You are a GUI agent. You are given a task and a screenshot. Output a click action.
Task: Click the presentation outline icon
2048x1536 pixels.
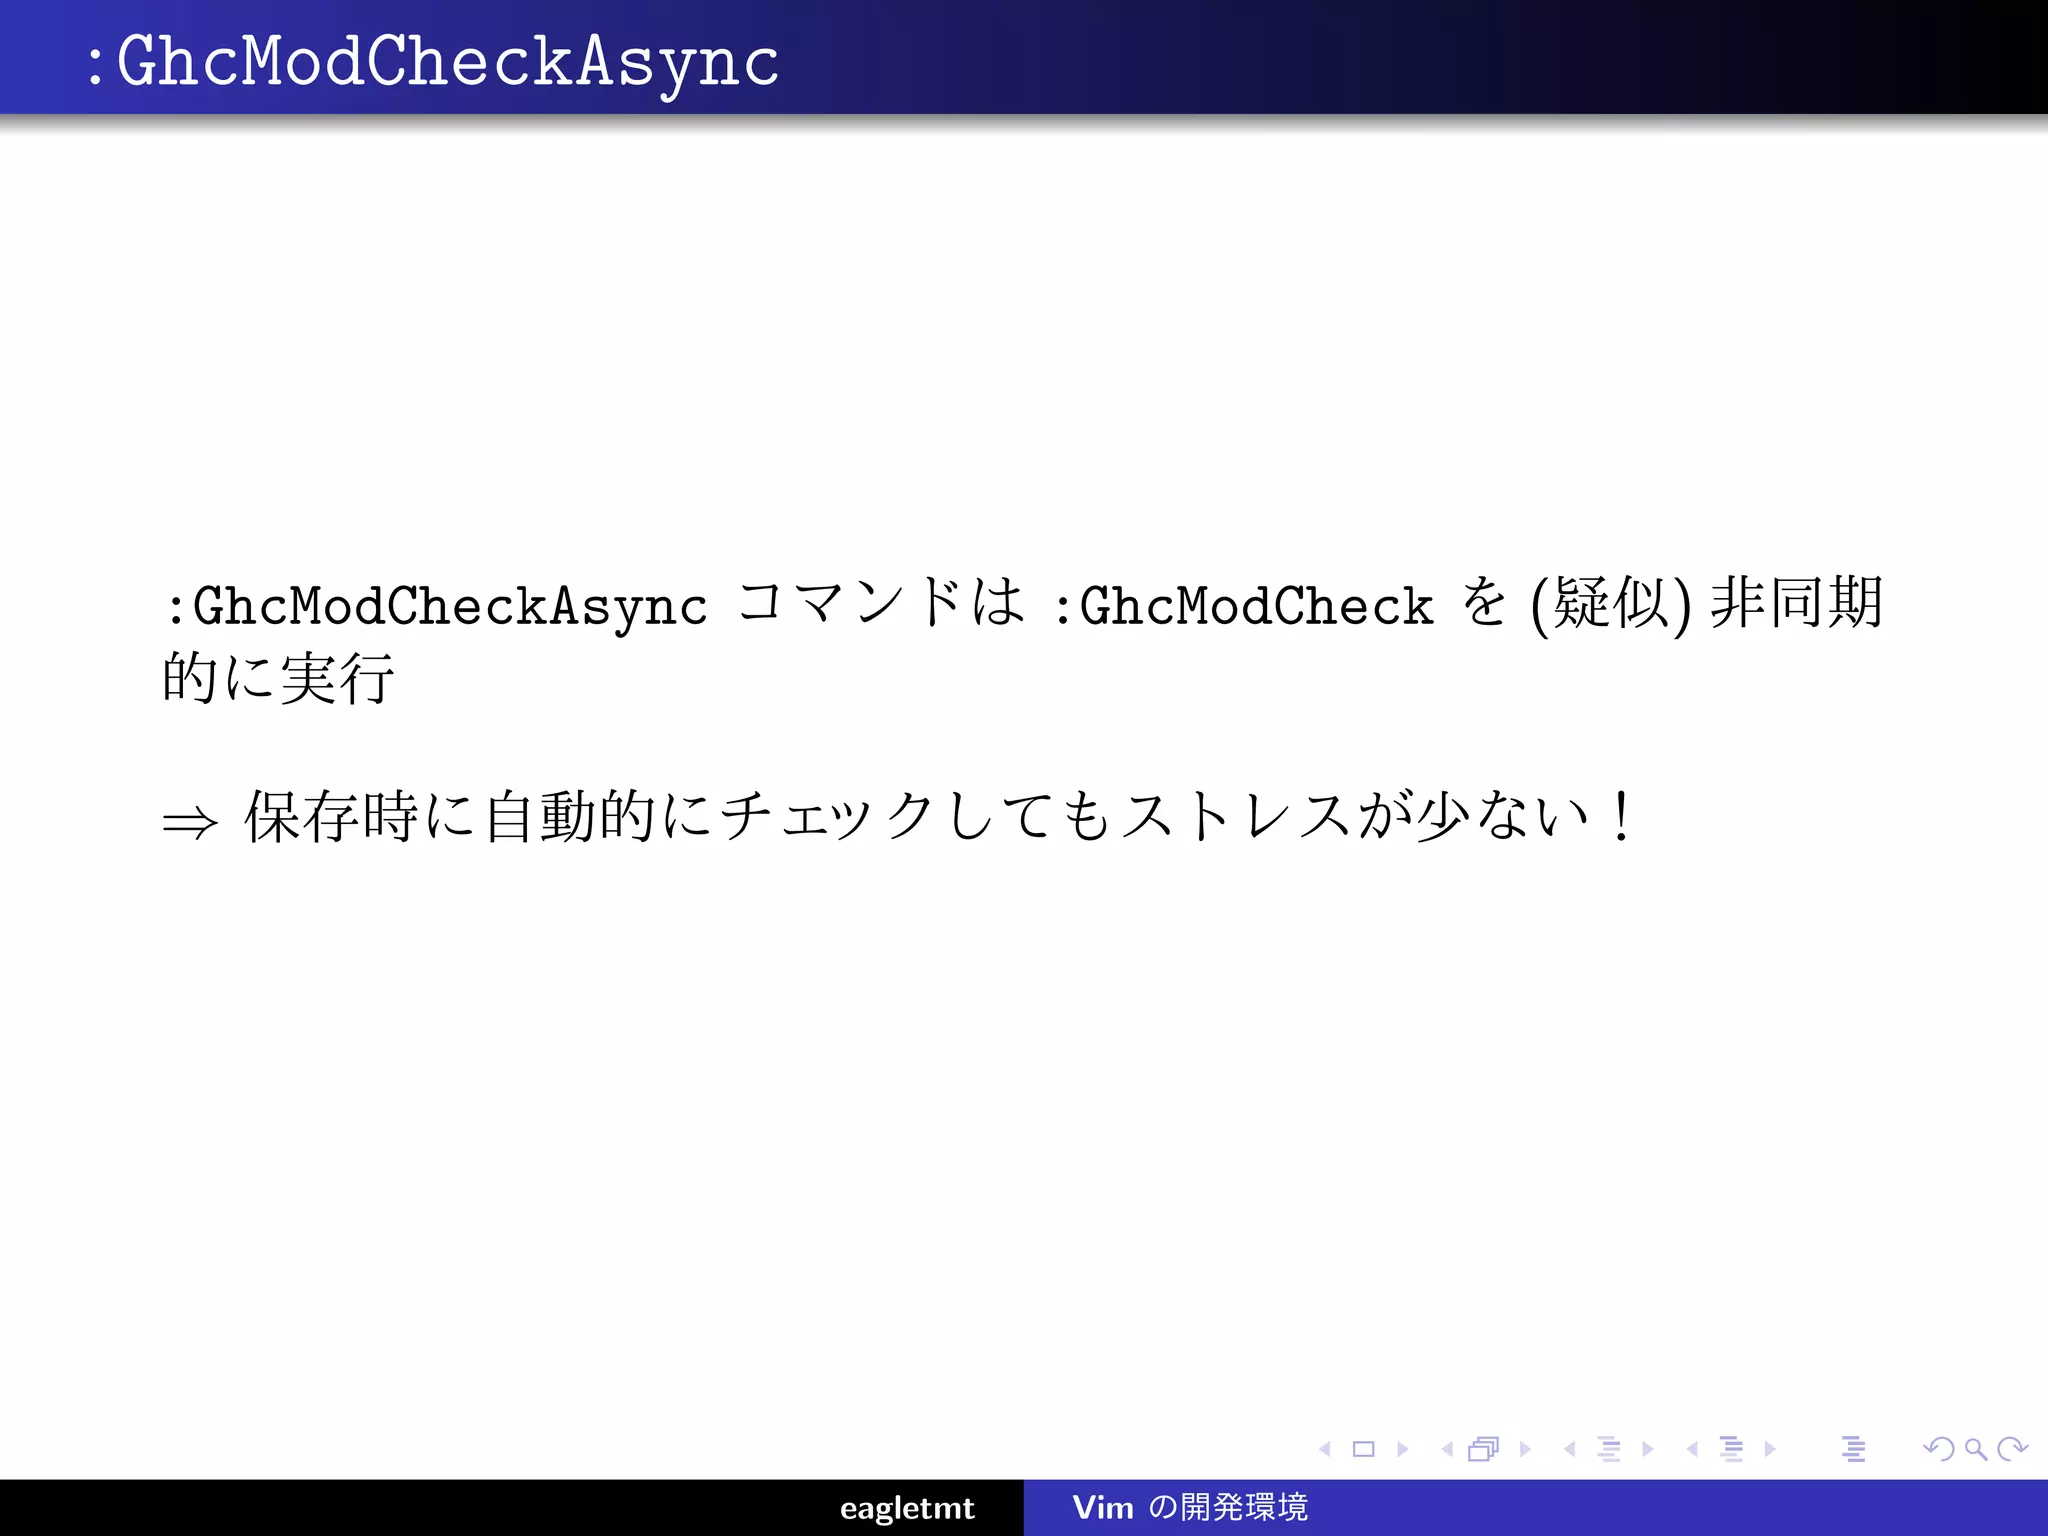pos(1854,1449)
